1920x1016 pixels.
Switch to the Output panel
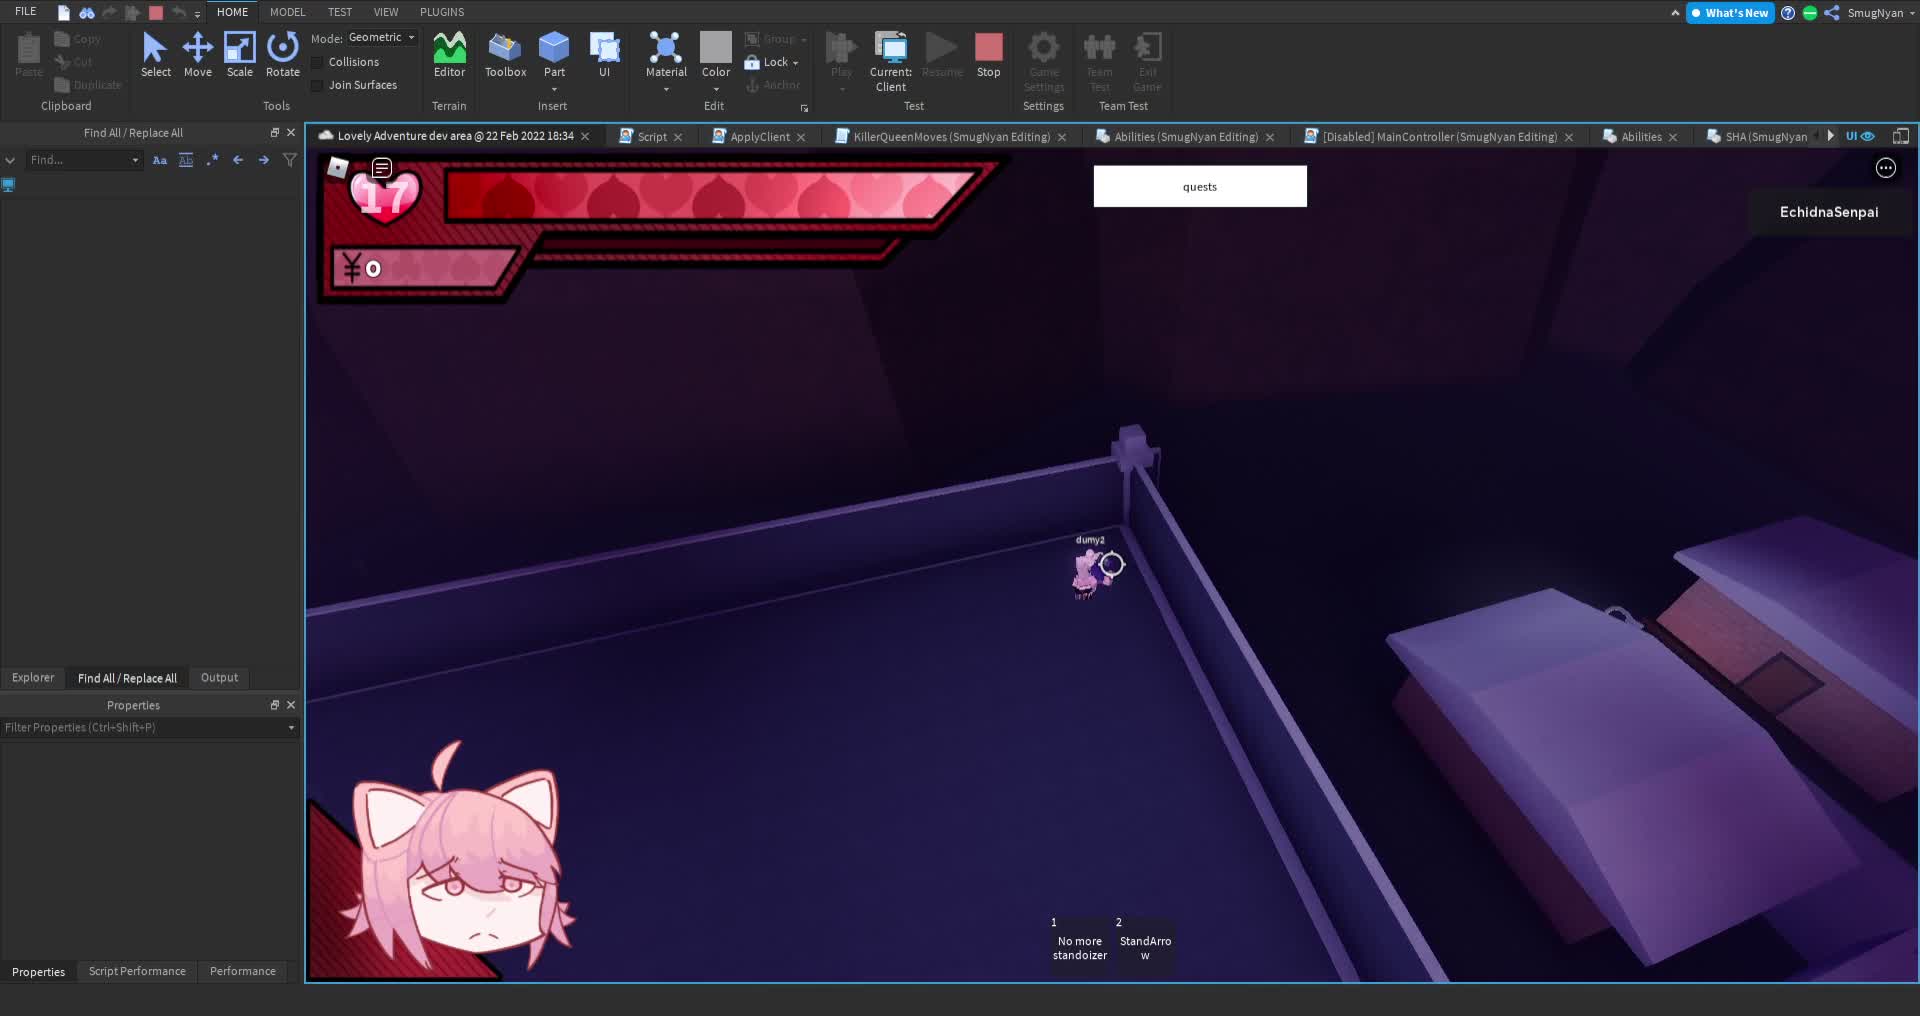pyautogui.click(x=219, y=678)
